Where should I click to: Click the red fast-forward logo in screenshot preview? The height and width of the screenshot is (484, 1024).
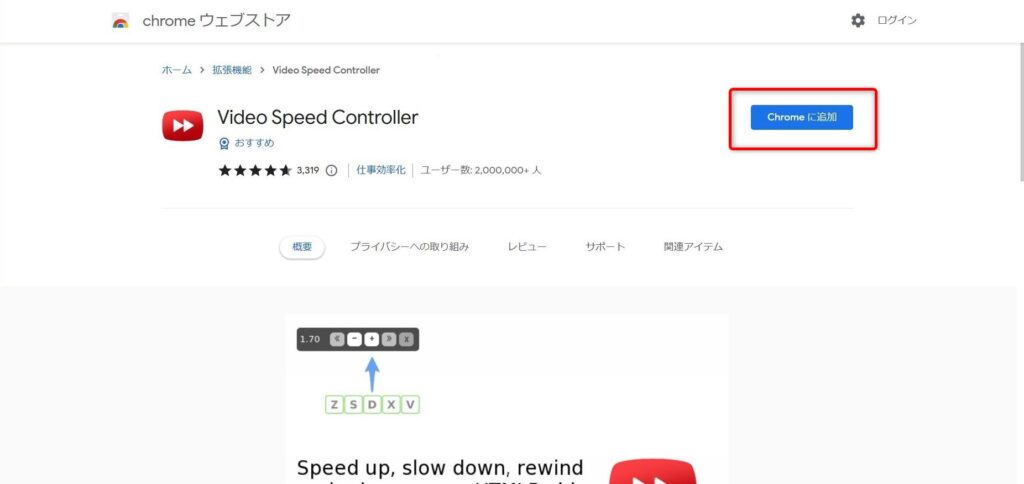pyautogui.click(x=652, y=472)
